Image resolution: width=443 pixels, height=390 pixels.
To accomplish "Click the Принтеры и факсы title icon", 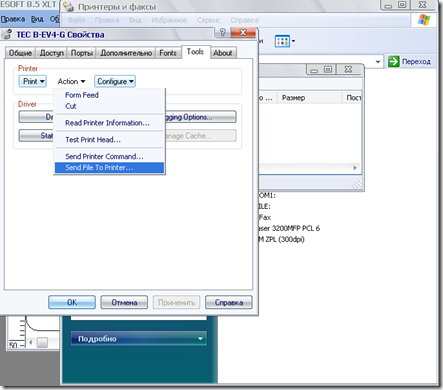I will [x=69, y=7].
